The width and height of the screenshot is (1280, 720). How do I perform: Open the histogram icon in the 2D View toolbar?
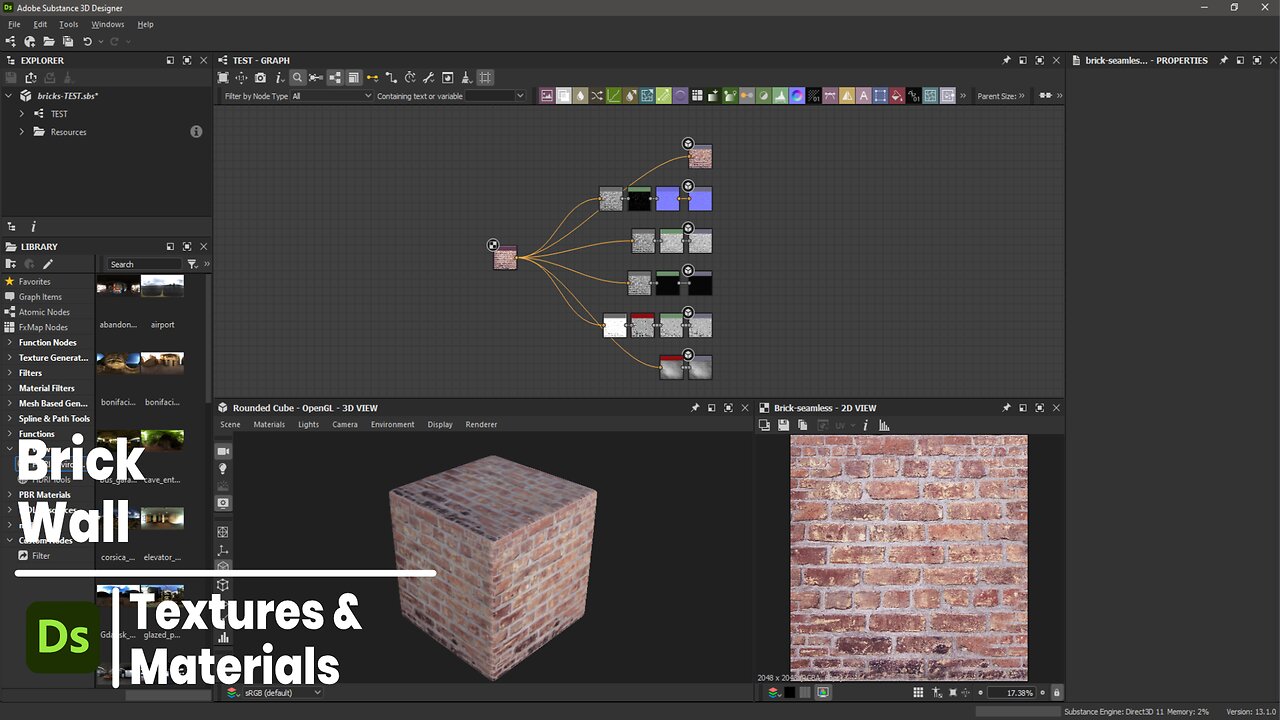tap(884, 425)
